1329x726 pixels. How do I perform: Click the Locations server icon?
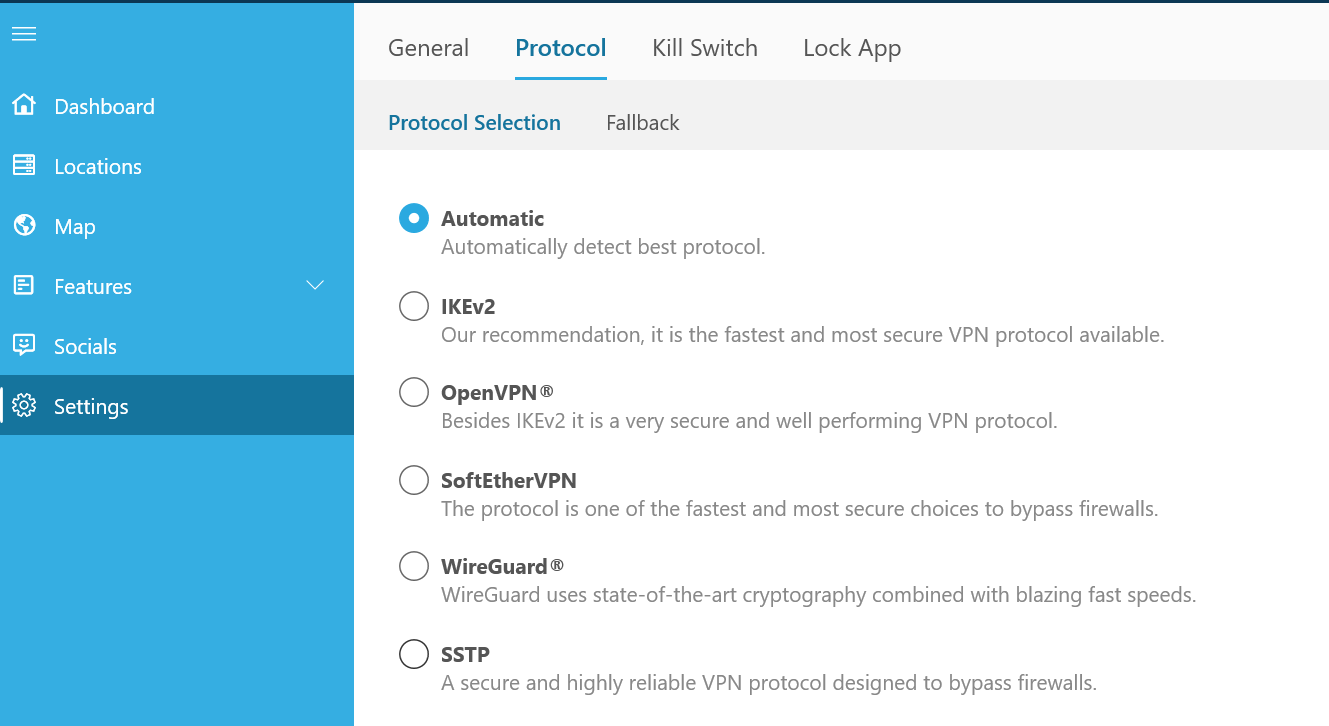pos(24,165)
